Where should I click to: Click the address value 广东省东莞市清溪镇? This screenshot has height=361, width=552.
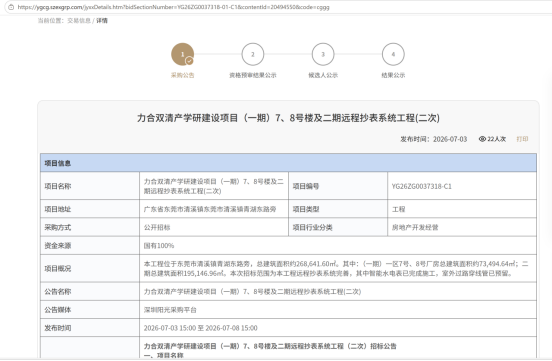[210, 209]
